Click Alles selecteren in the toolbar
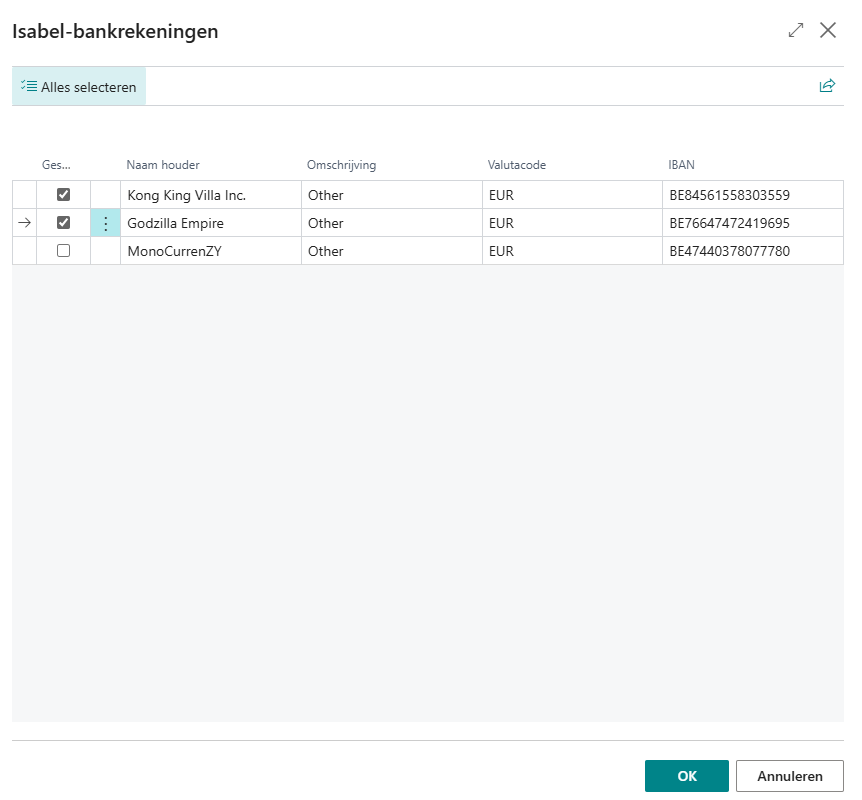The image size is (862, 800). click(x=79, y=87)
